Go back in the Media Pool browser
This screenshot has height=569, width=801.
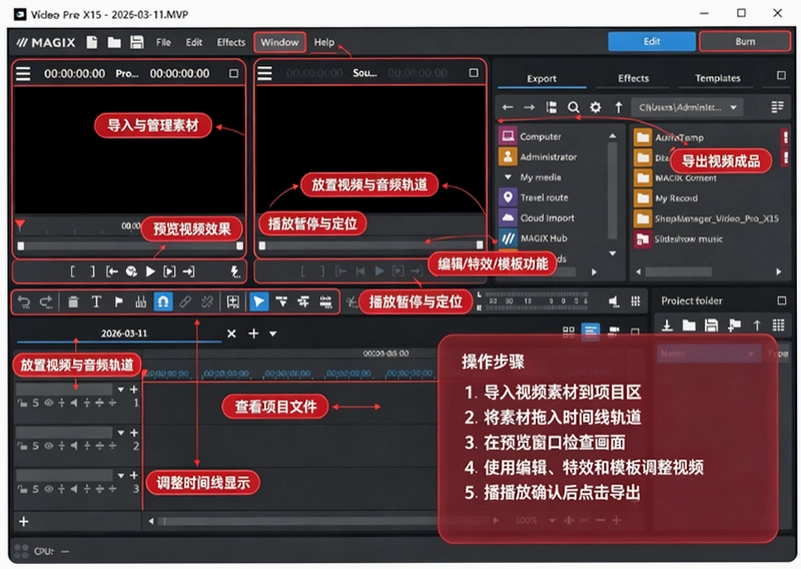(507, 107)
